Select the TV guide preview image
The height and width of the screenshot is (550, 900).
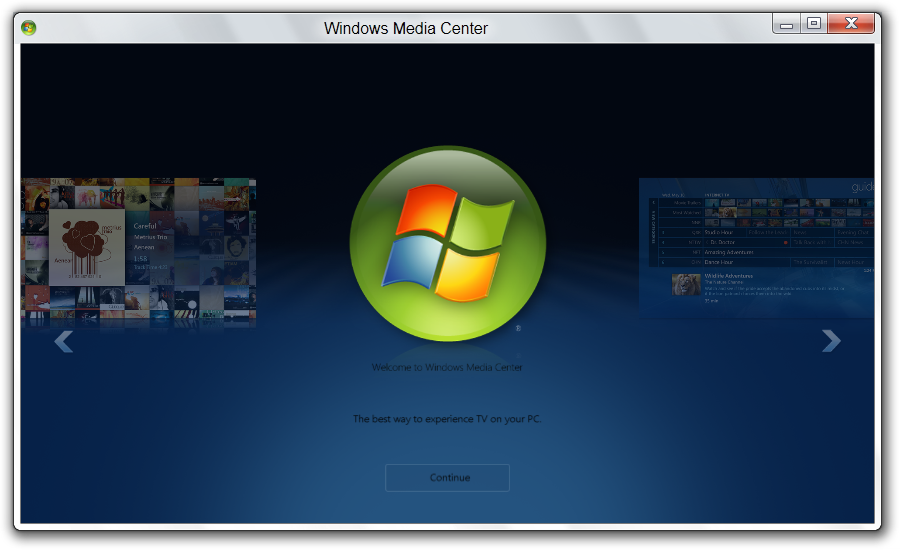click(757, 248)
